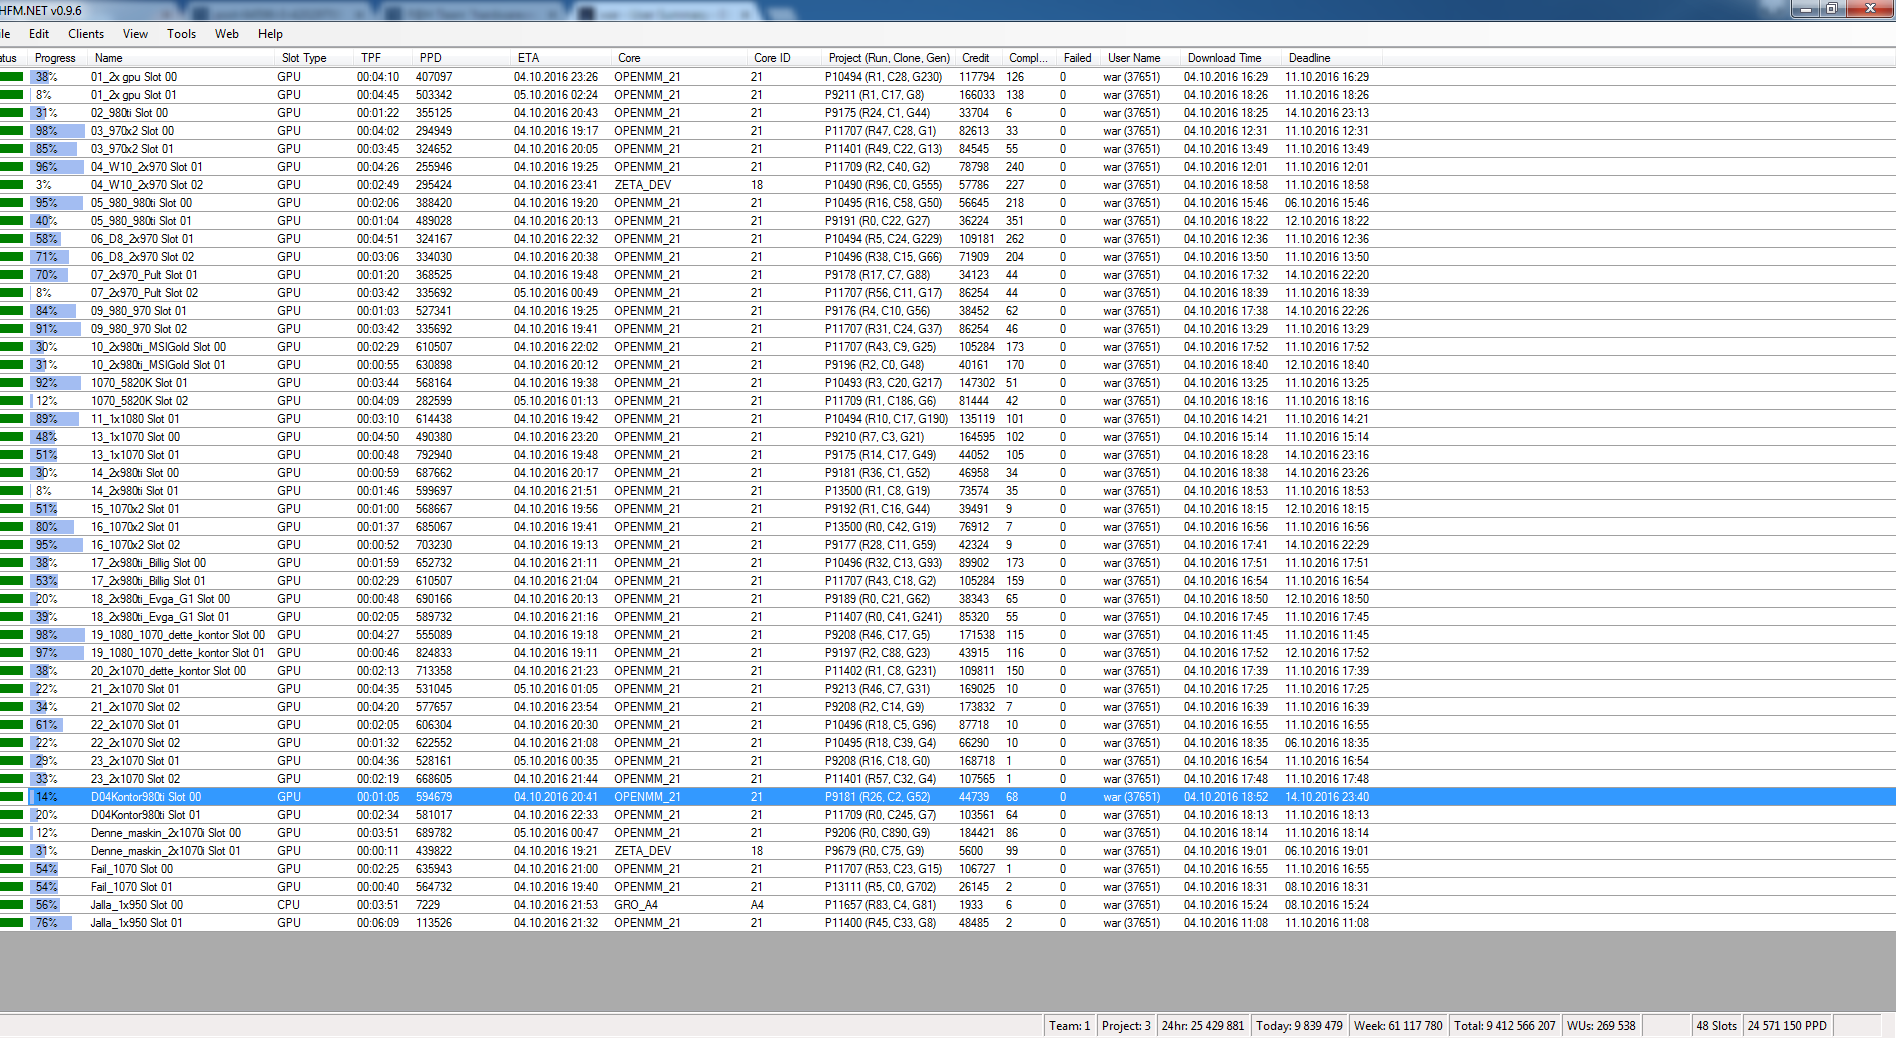The width and height of the screenshot is (1896, 1039).
Task: Select the row 07_2x970_Pult Slot 02
Action: tap(948, 293)
